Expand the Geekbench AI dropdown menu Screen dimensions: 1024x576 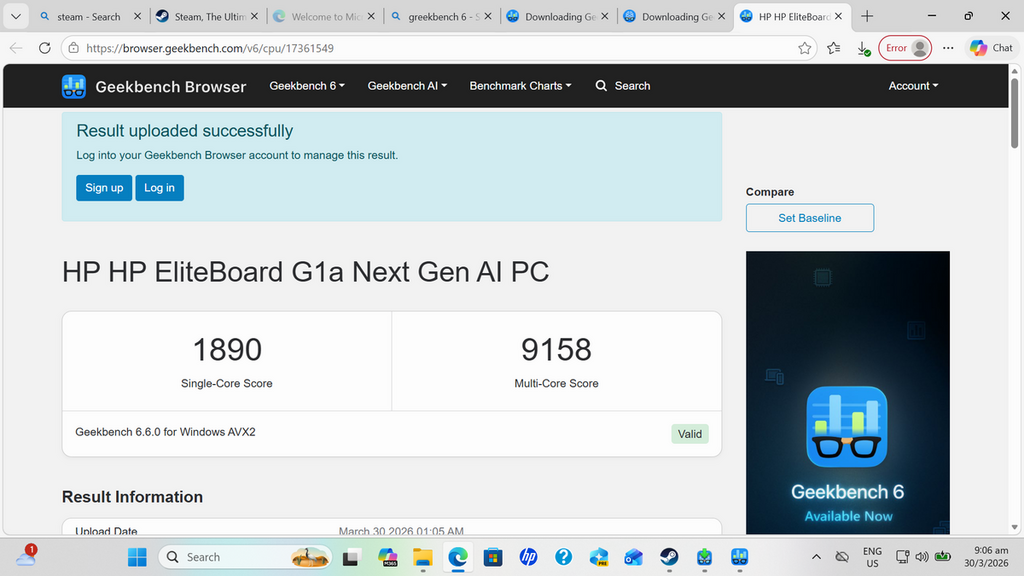point(407,86)
